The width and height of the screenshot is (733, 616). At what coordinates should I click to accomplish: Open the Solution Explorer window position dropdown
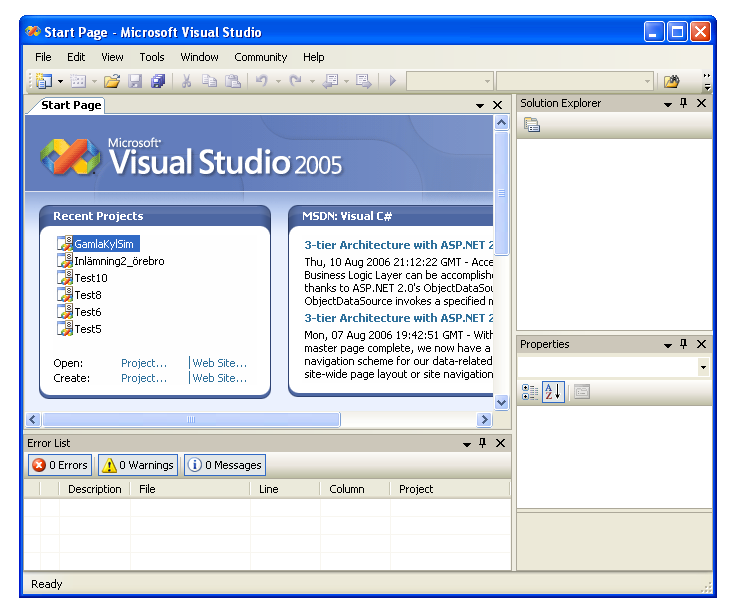coord(668,104)
